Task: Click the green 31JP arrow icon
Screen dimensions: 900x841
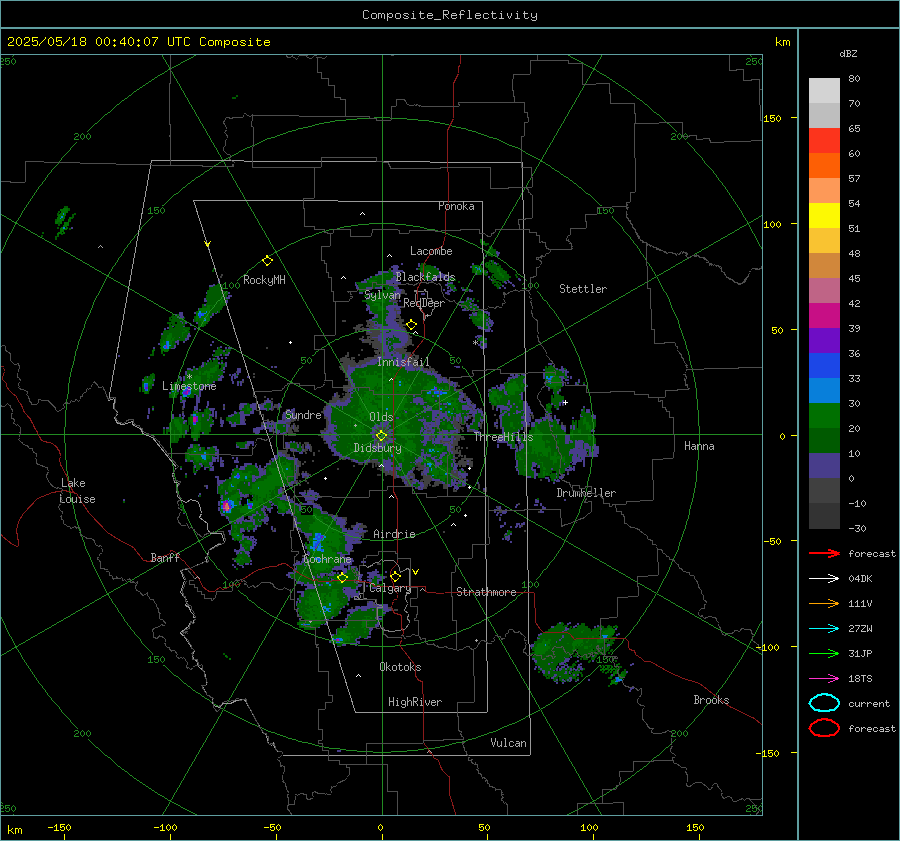Action: pos(824,653)
